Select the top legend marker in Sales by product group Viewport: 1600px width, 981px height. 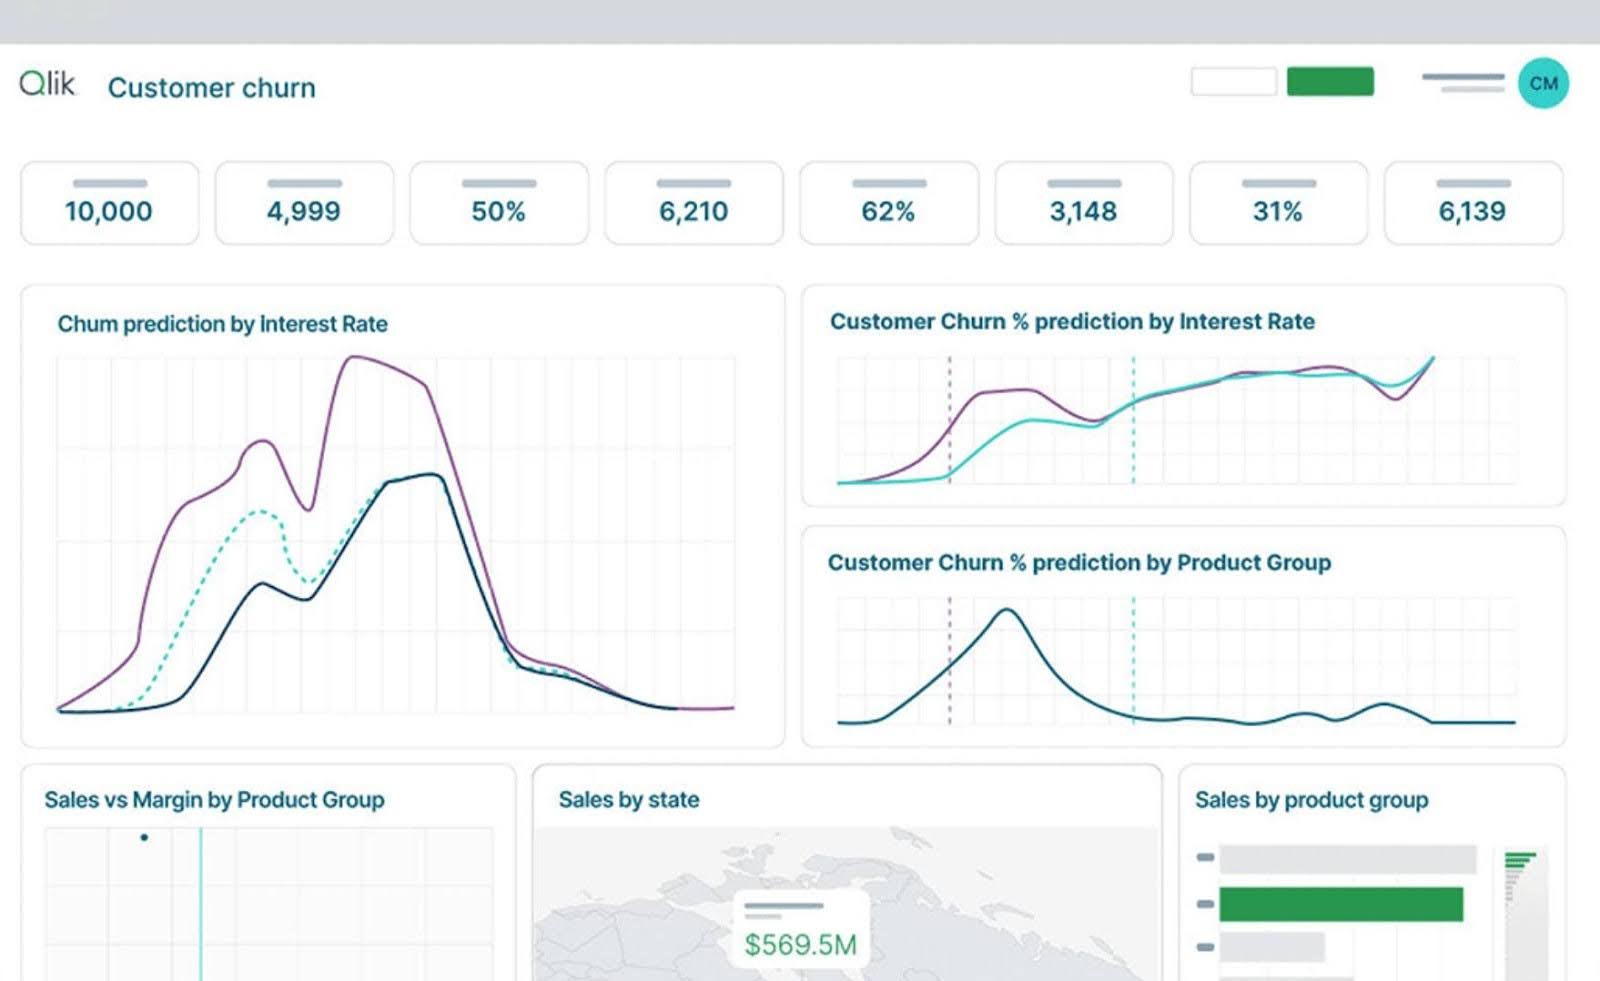point(1203,856)
